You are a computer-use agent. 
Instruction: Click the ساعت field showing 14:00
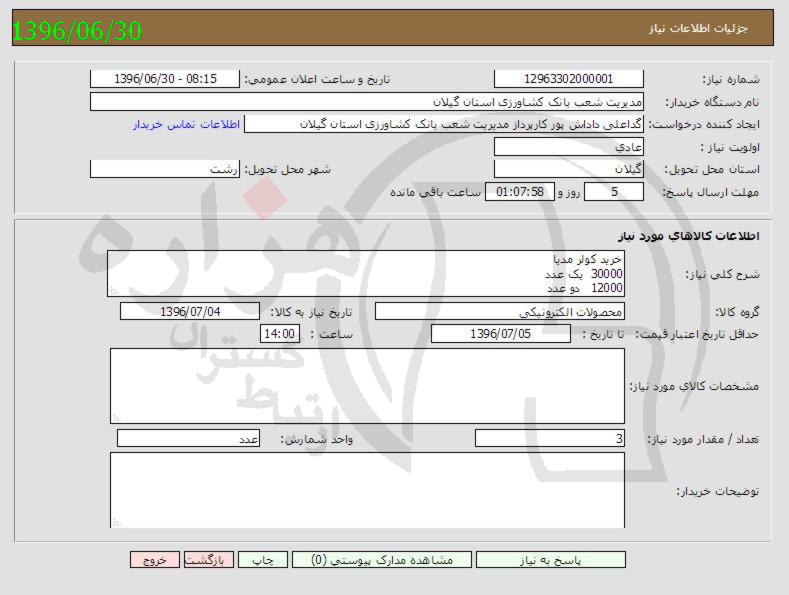279,334
